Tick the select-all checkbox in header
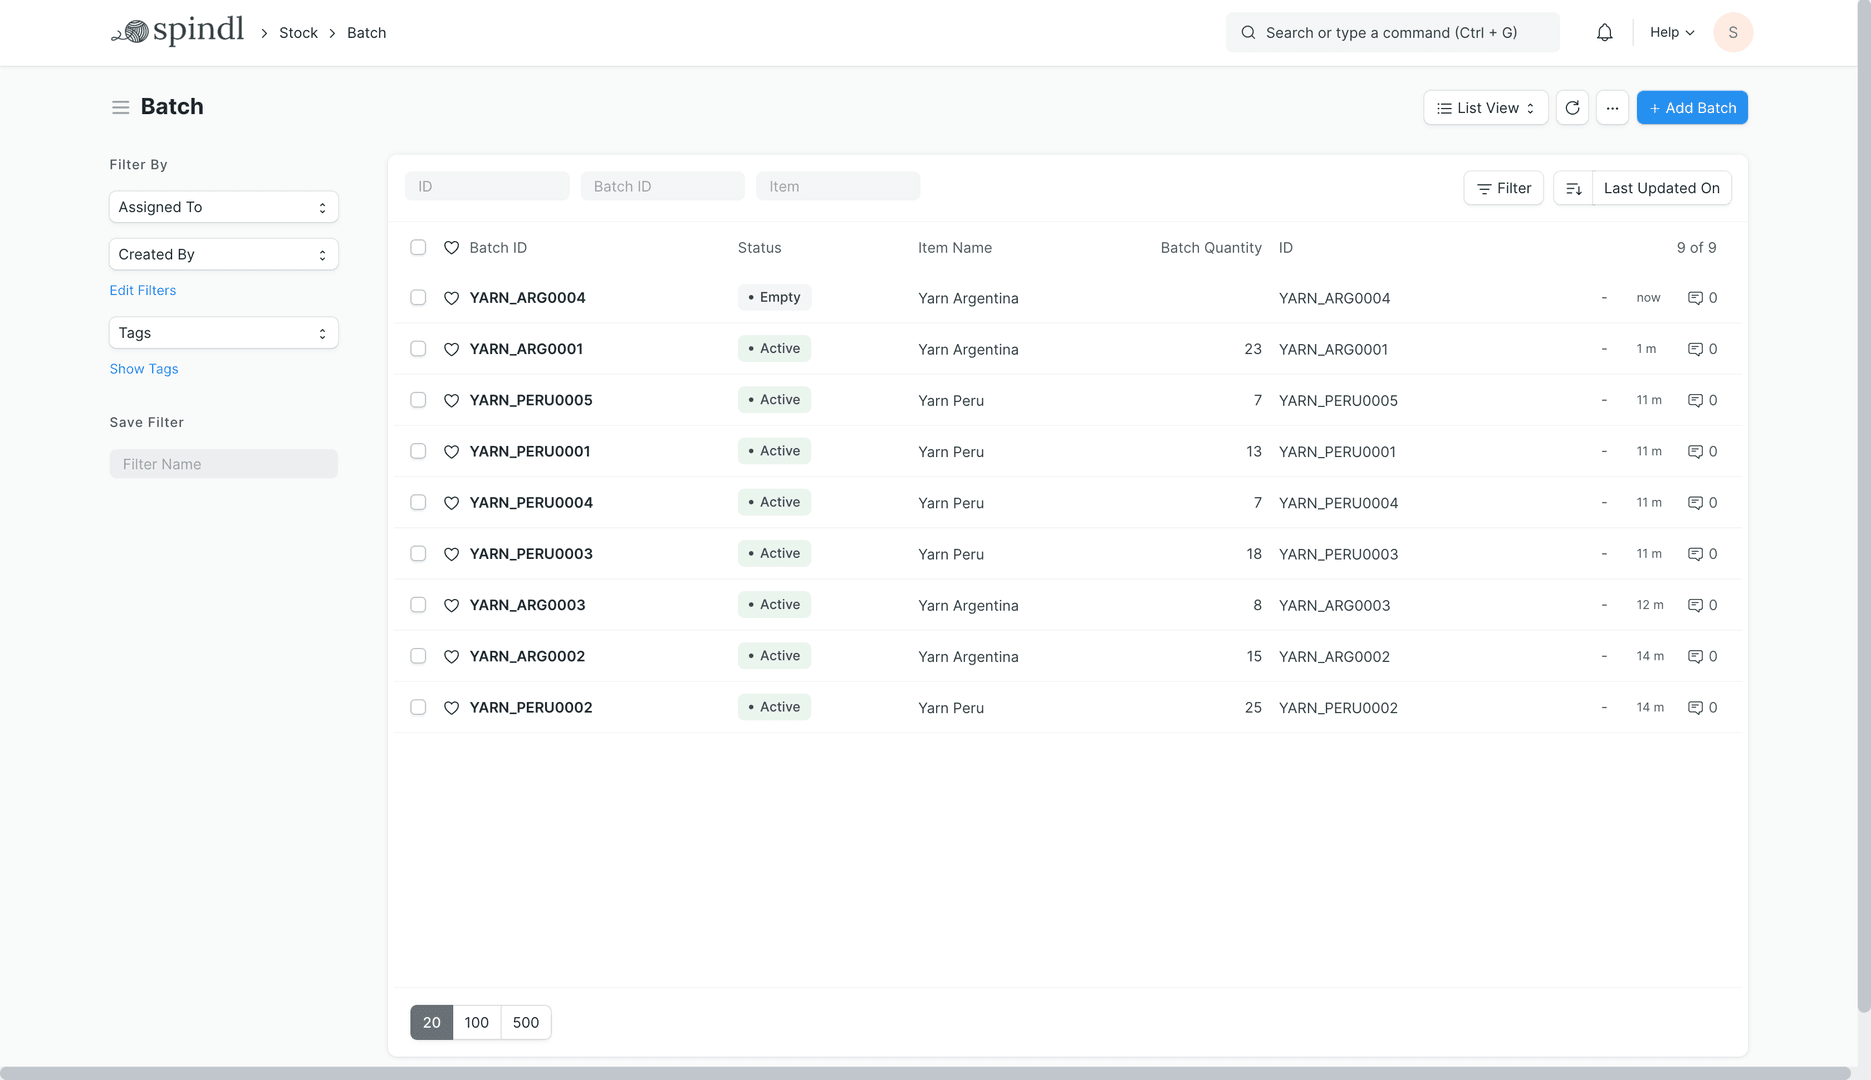 click(418, 248)
